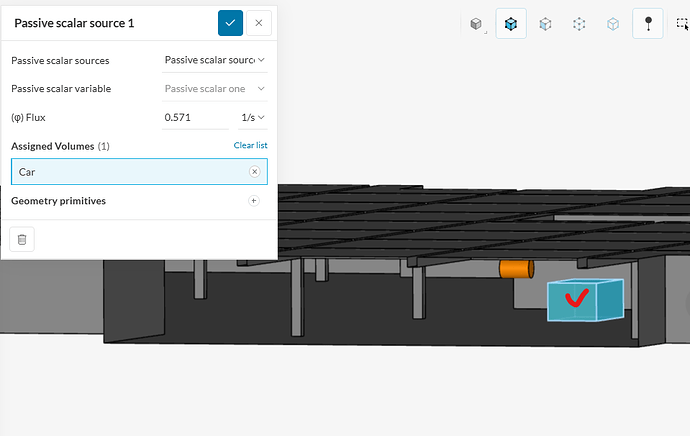Remove Car from assigned volumes

[x=254, y=172]
